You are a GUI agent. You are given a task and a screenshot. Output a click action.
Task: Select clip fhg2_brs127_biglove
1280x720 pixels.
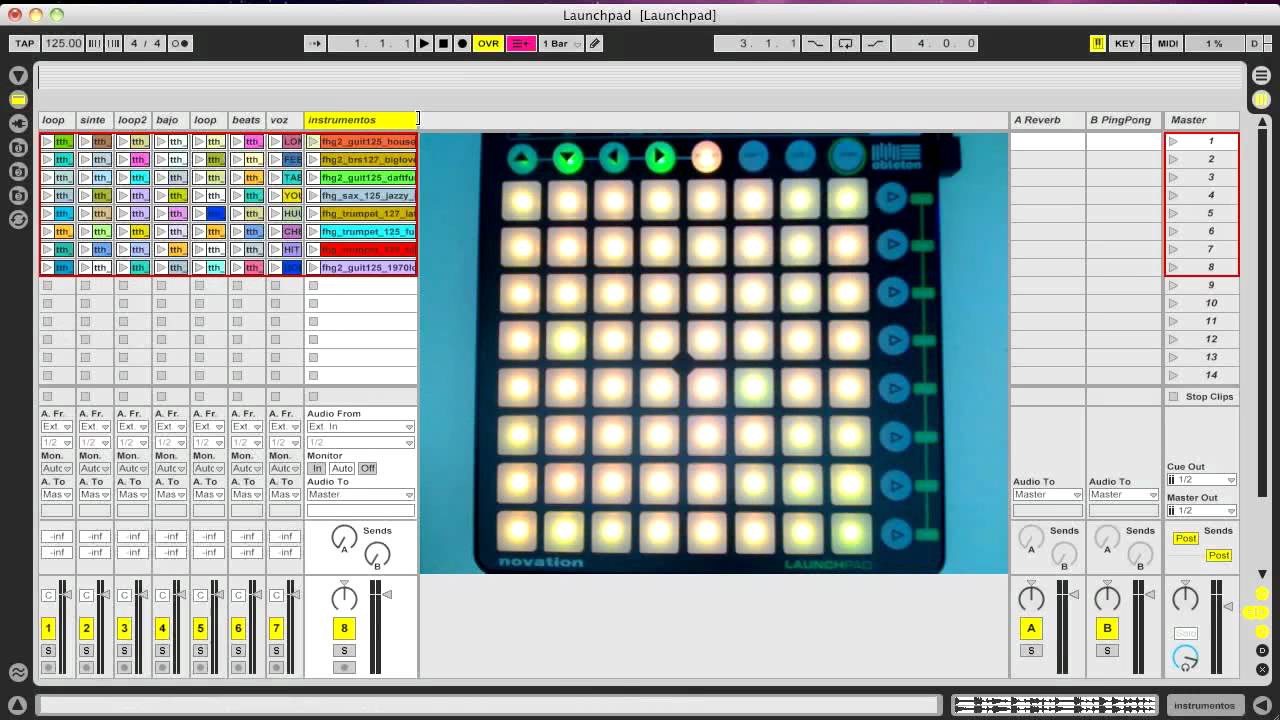click(x=368, y=160)
